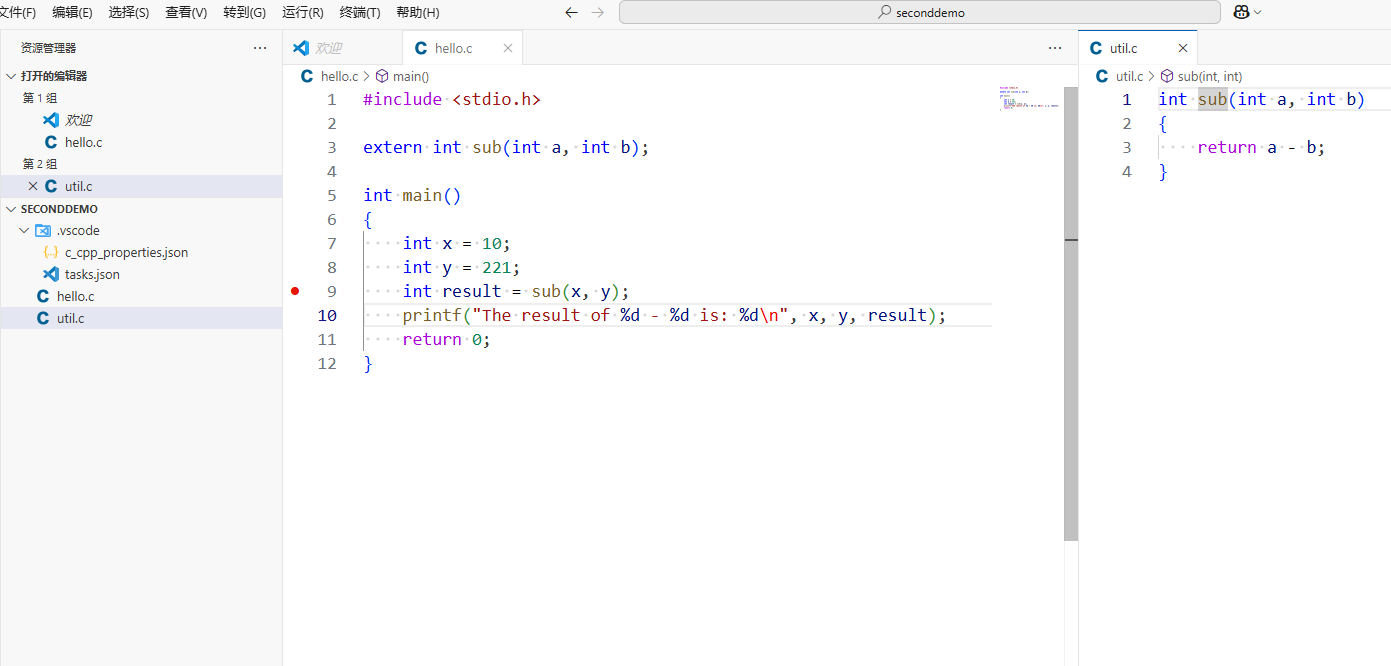The image size is (1391, 666).
Task: Click the 第 1 组 group label
Action: [40, 98]
